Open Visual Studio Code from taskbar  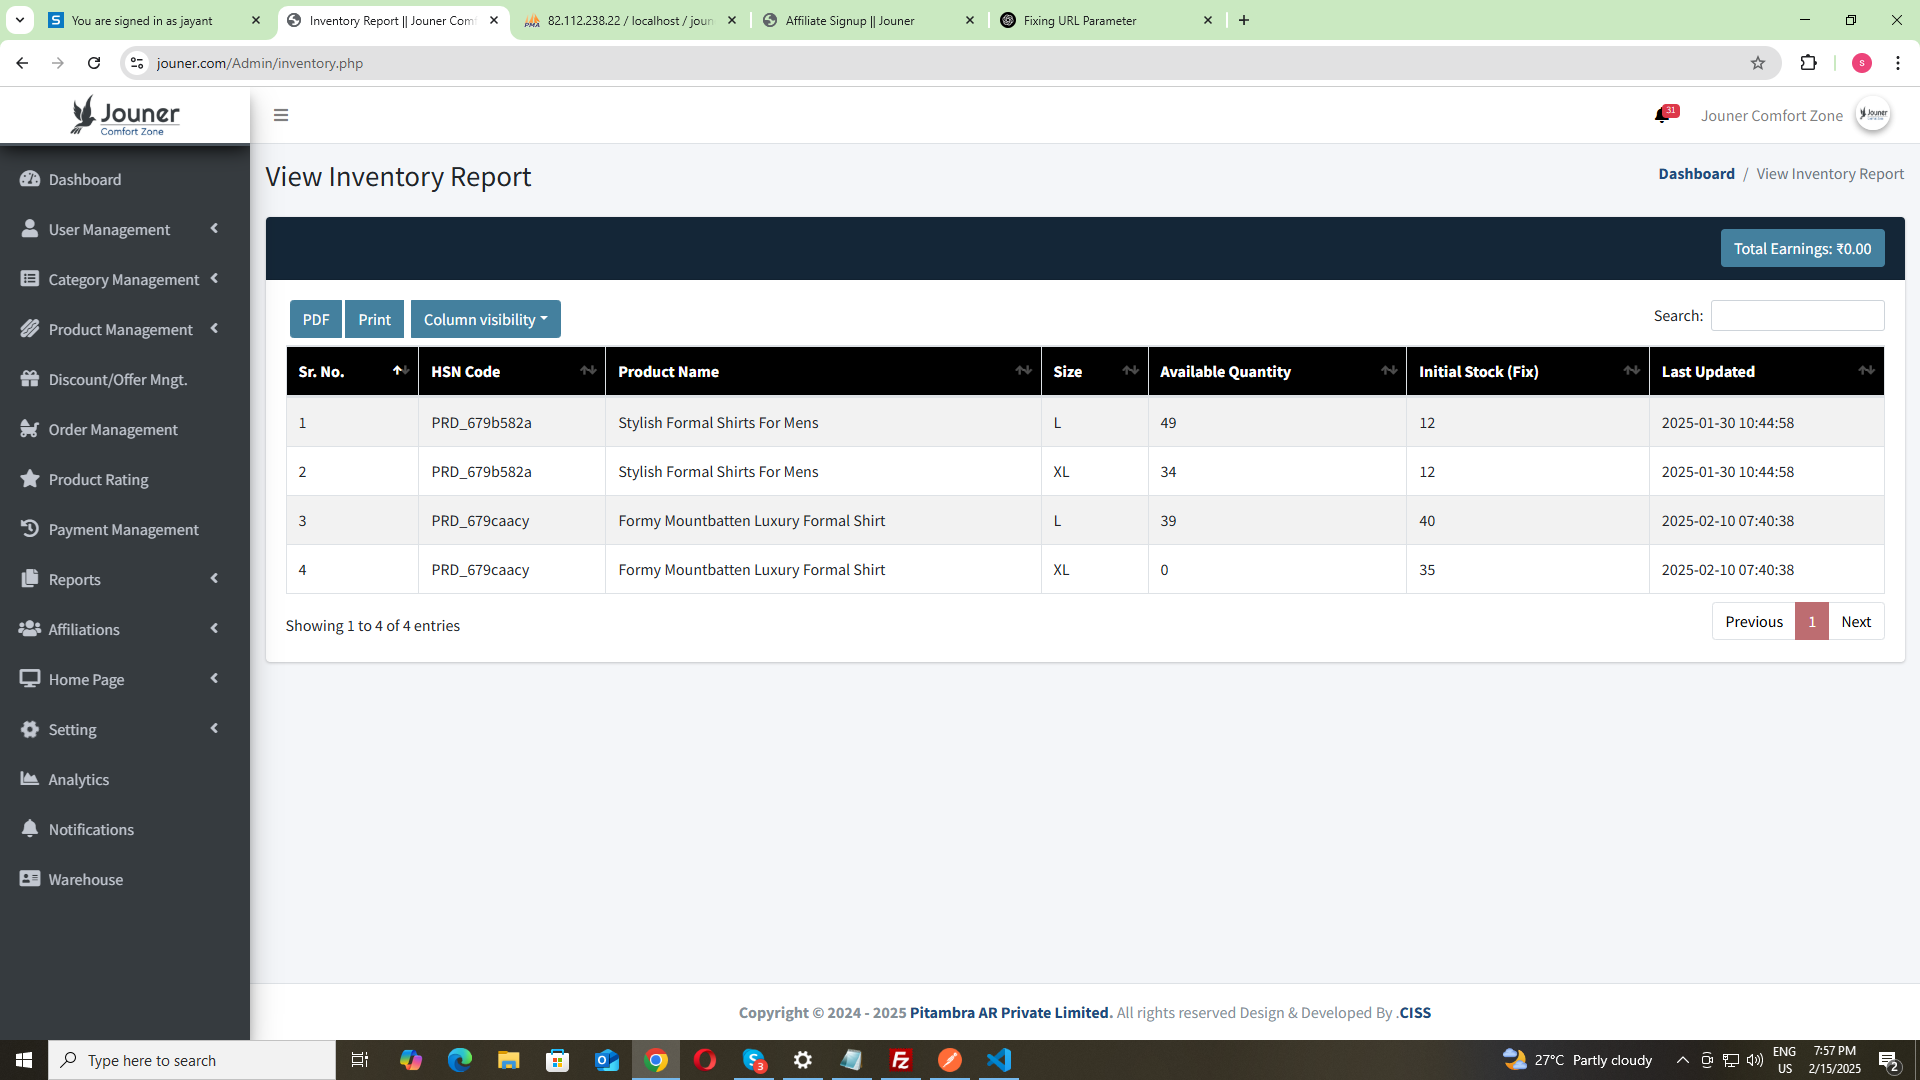click(998, 1060)
